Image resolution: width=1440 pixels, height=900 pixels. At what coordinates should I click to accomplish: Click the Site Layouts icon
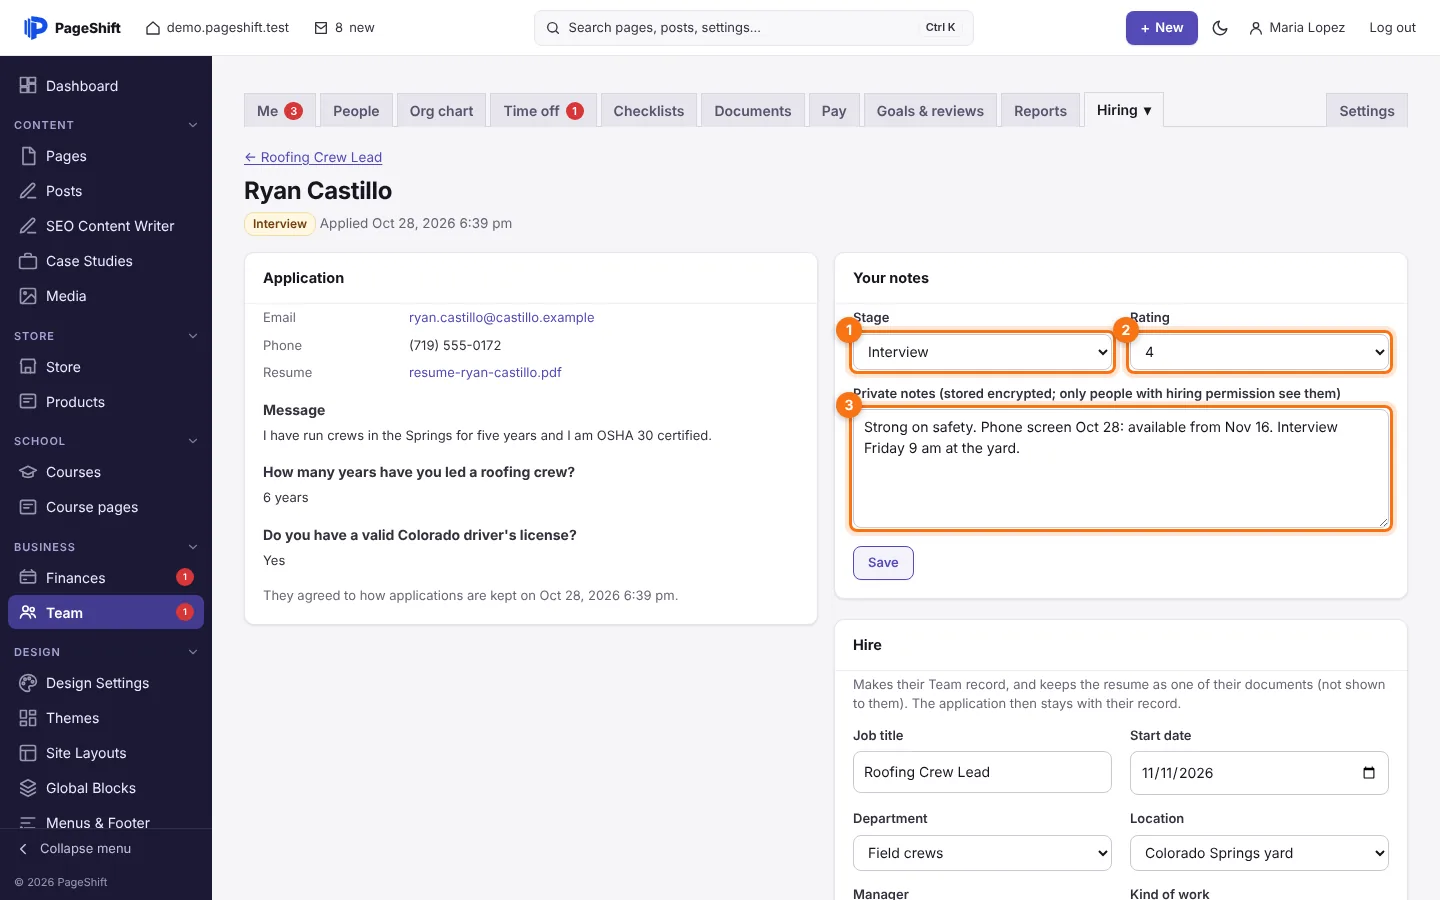(x=28, y=753)
